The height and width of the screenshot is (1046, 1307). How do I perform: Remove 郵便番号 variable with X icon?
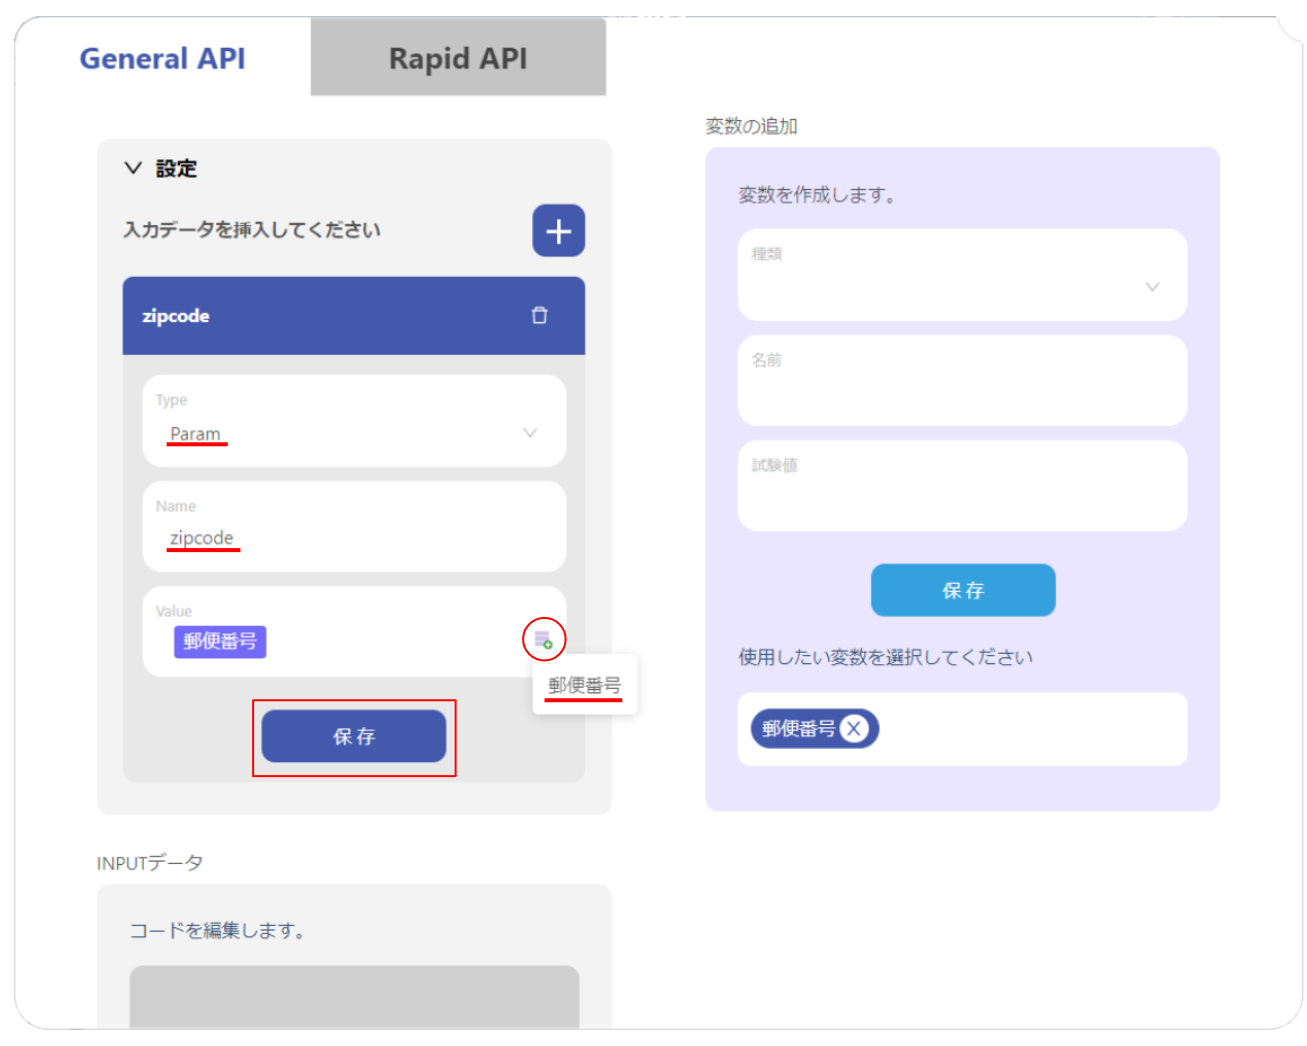point(853,729)
